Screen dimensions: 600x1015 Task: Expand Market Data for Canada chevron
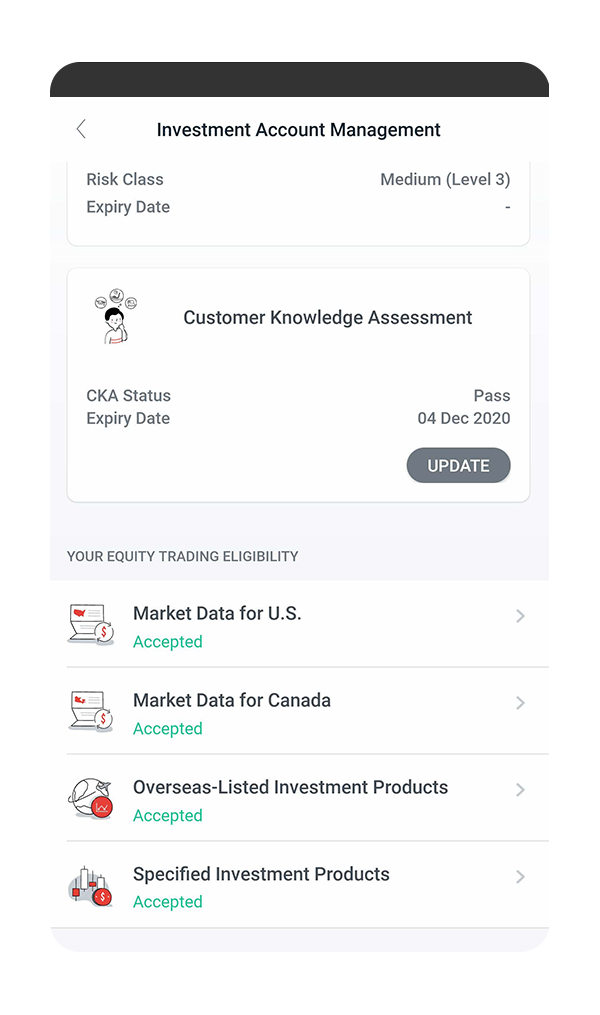coord(520,702)
